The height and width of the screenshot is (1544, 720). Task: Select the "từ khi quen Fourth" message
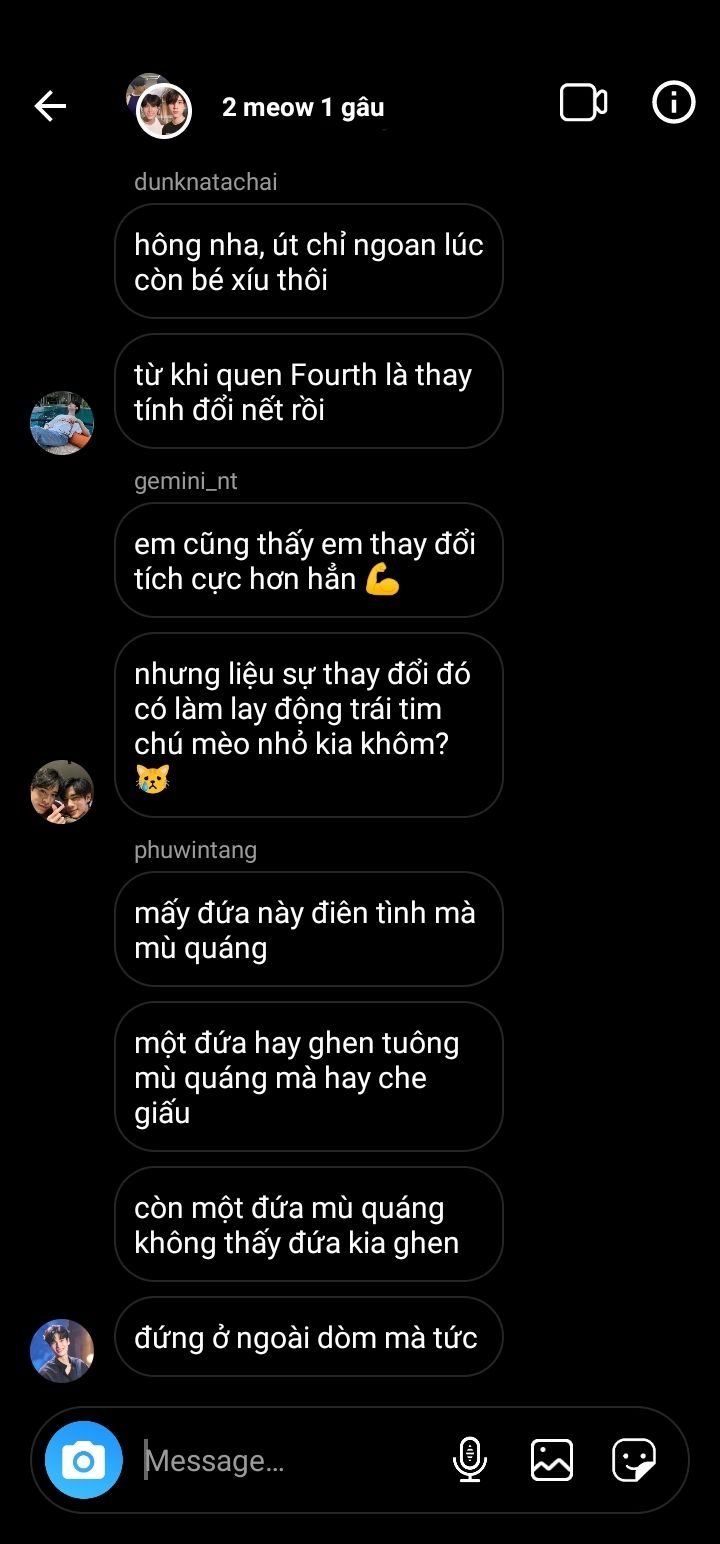coord(309,391)
